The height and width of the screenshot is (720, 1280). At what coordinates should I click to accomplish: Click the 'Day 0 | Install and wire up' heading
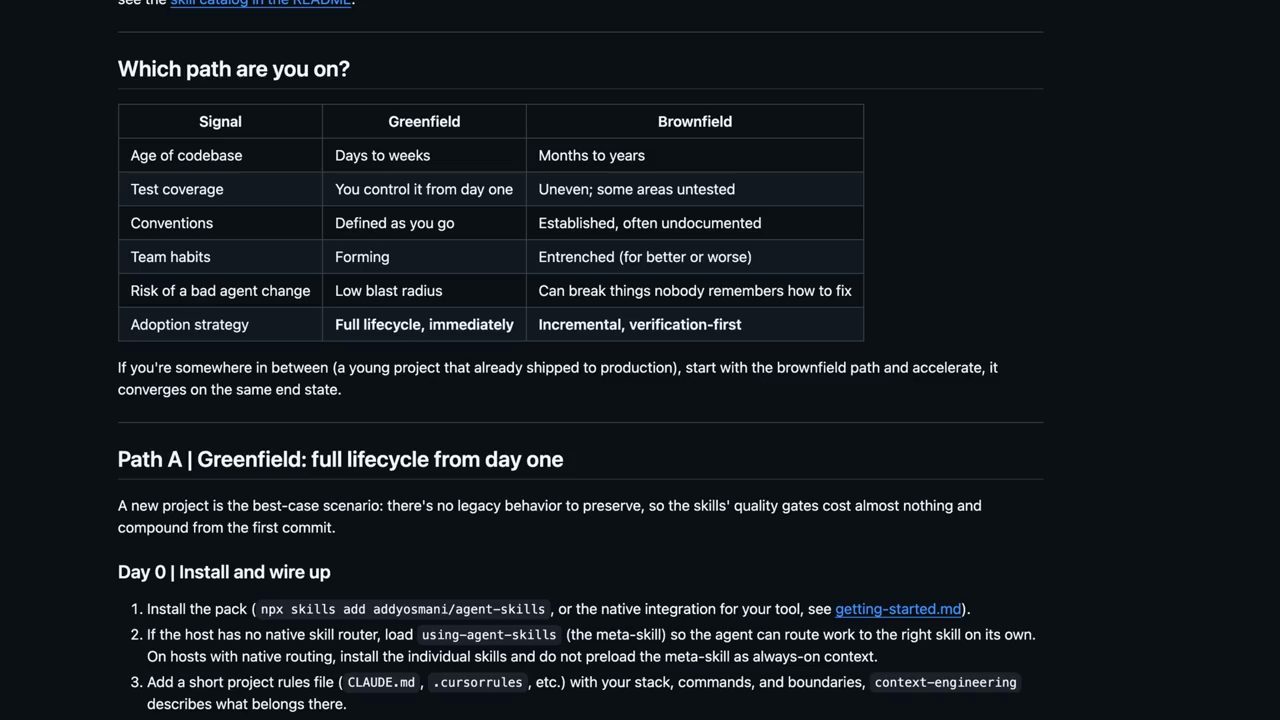pos(224,572)
